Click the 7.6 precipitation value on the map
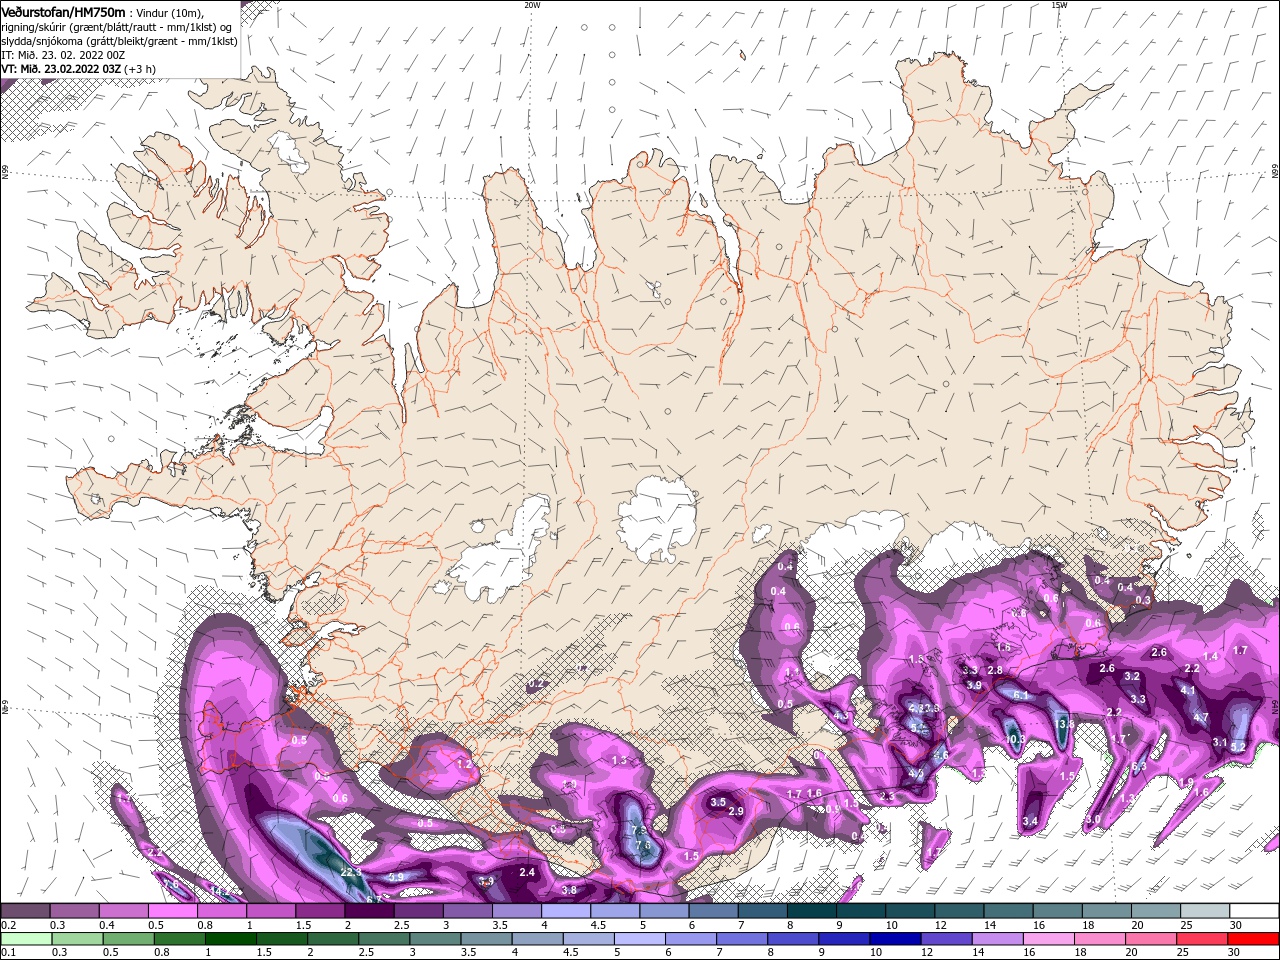The width and height of the screenshot is (1280, 960). (x=643, y=846)
